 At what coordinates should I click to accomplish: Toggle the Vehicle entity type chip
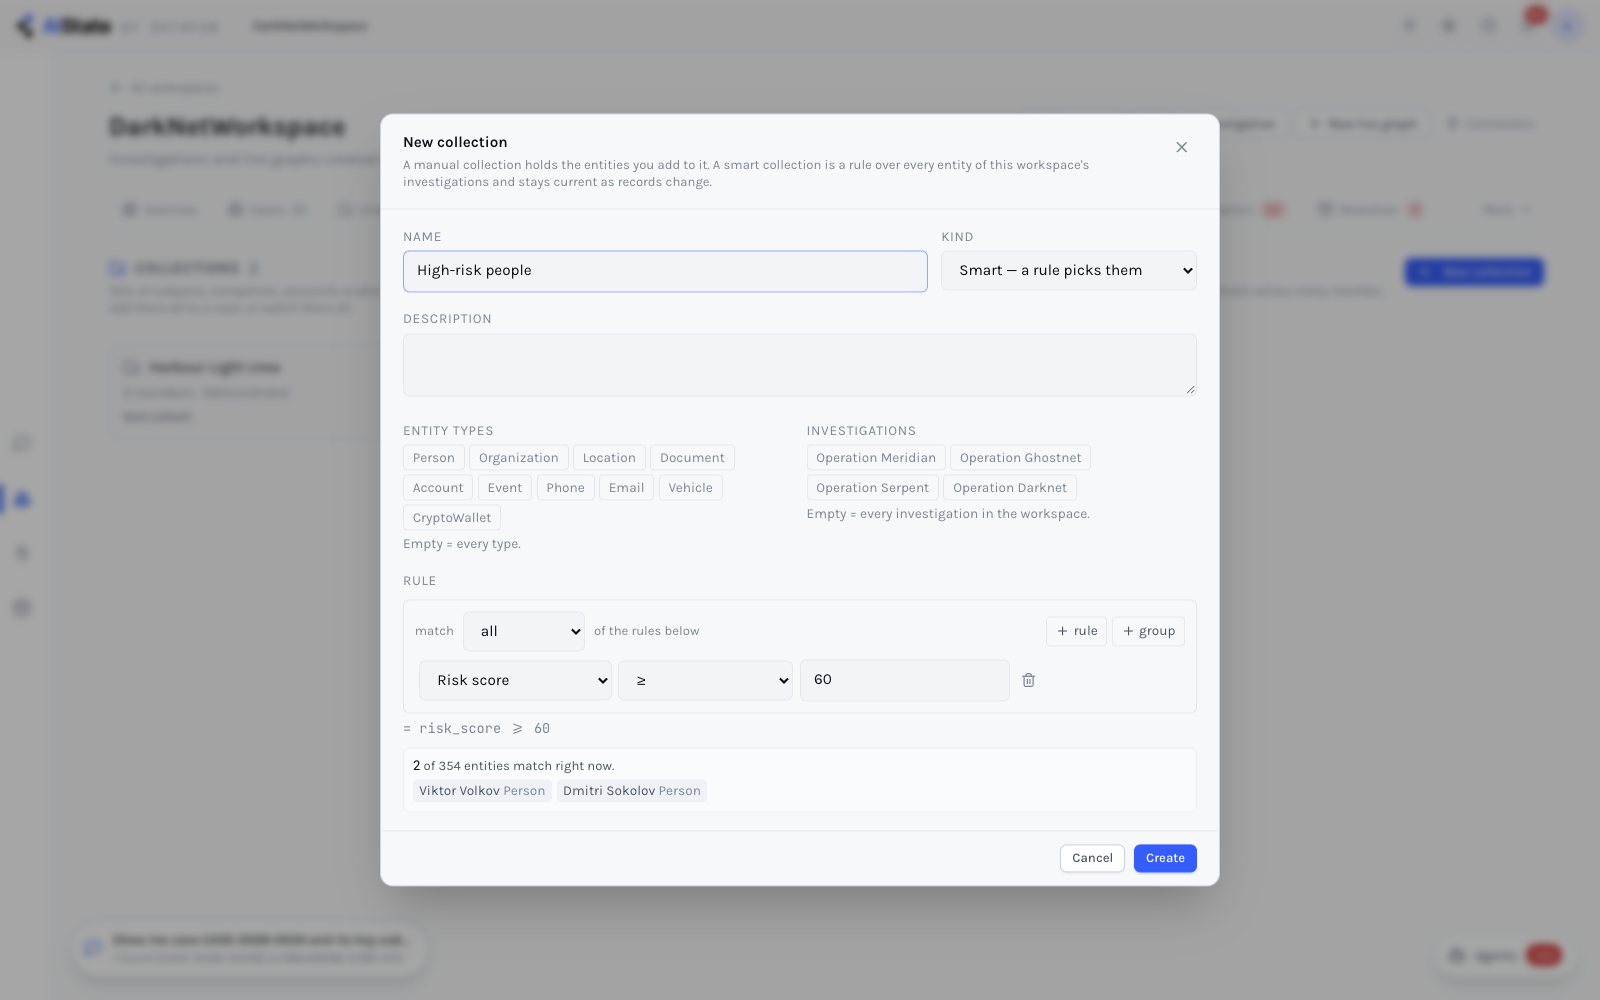click(690, 488)
